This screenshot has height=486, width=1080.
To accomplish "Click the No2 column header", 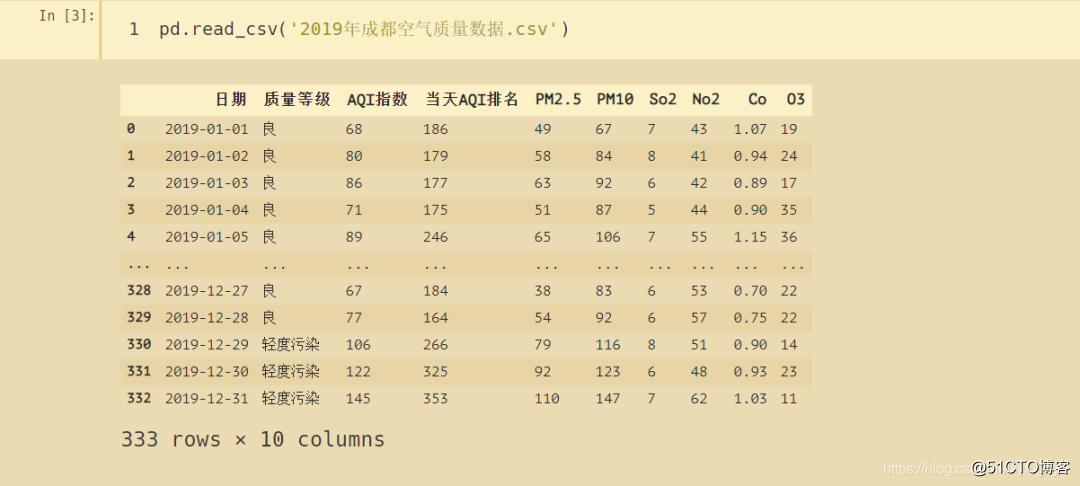I will coord(705,99).
